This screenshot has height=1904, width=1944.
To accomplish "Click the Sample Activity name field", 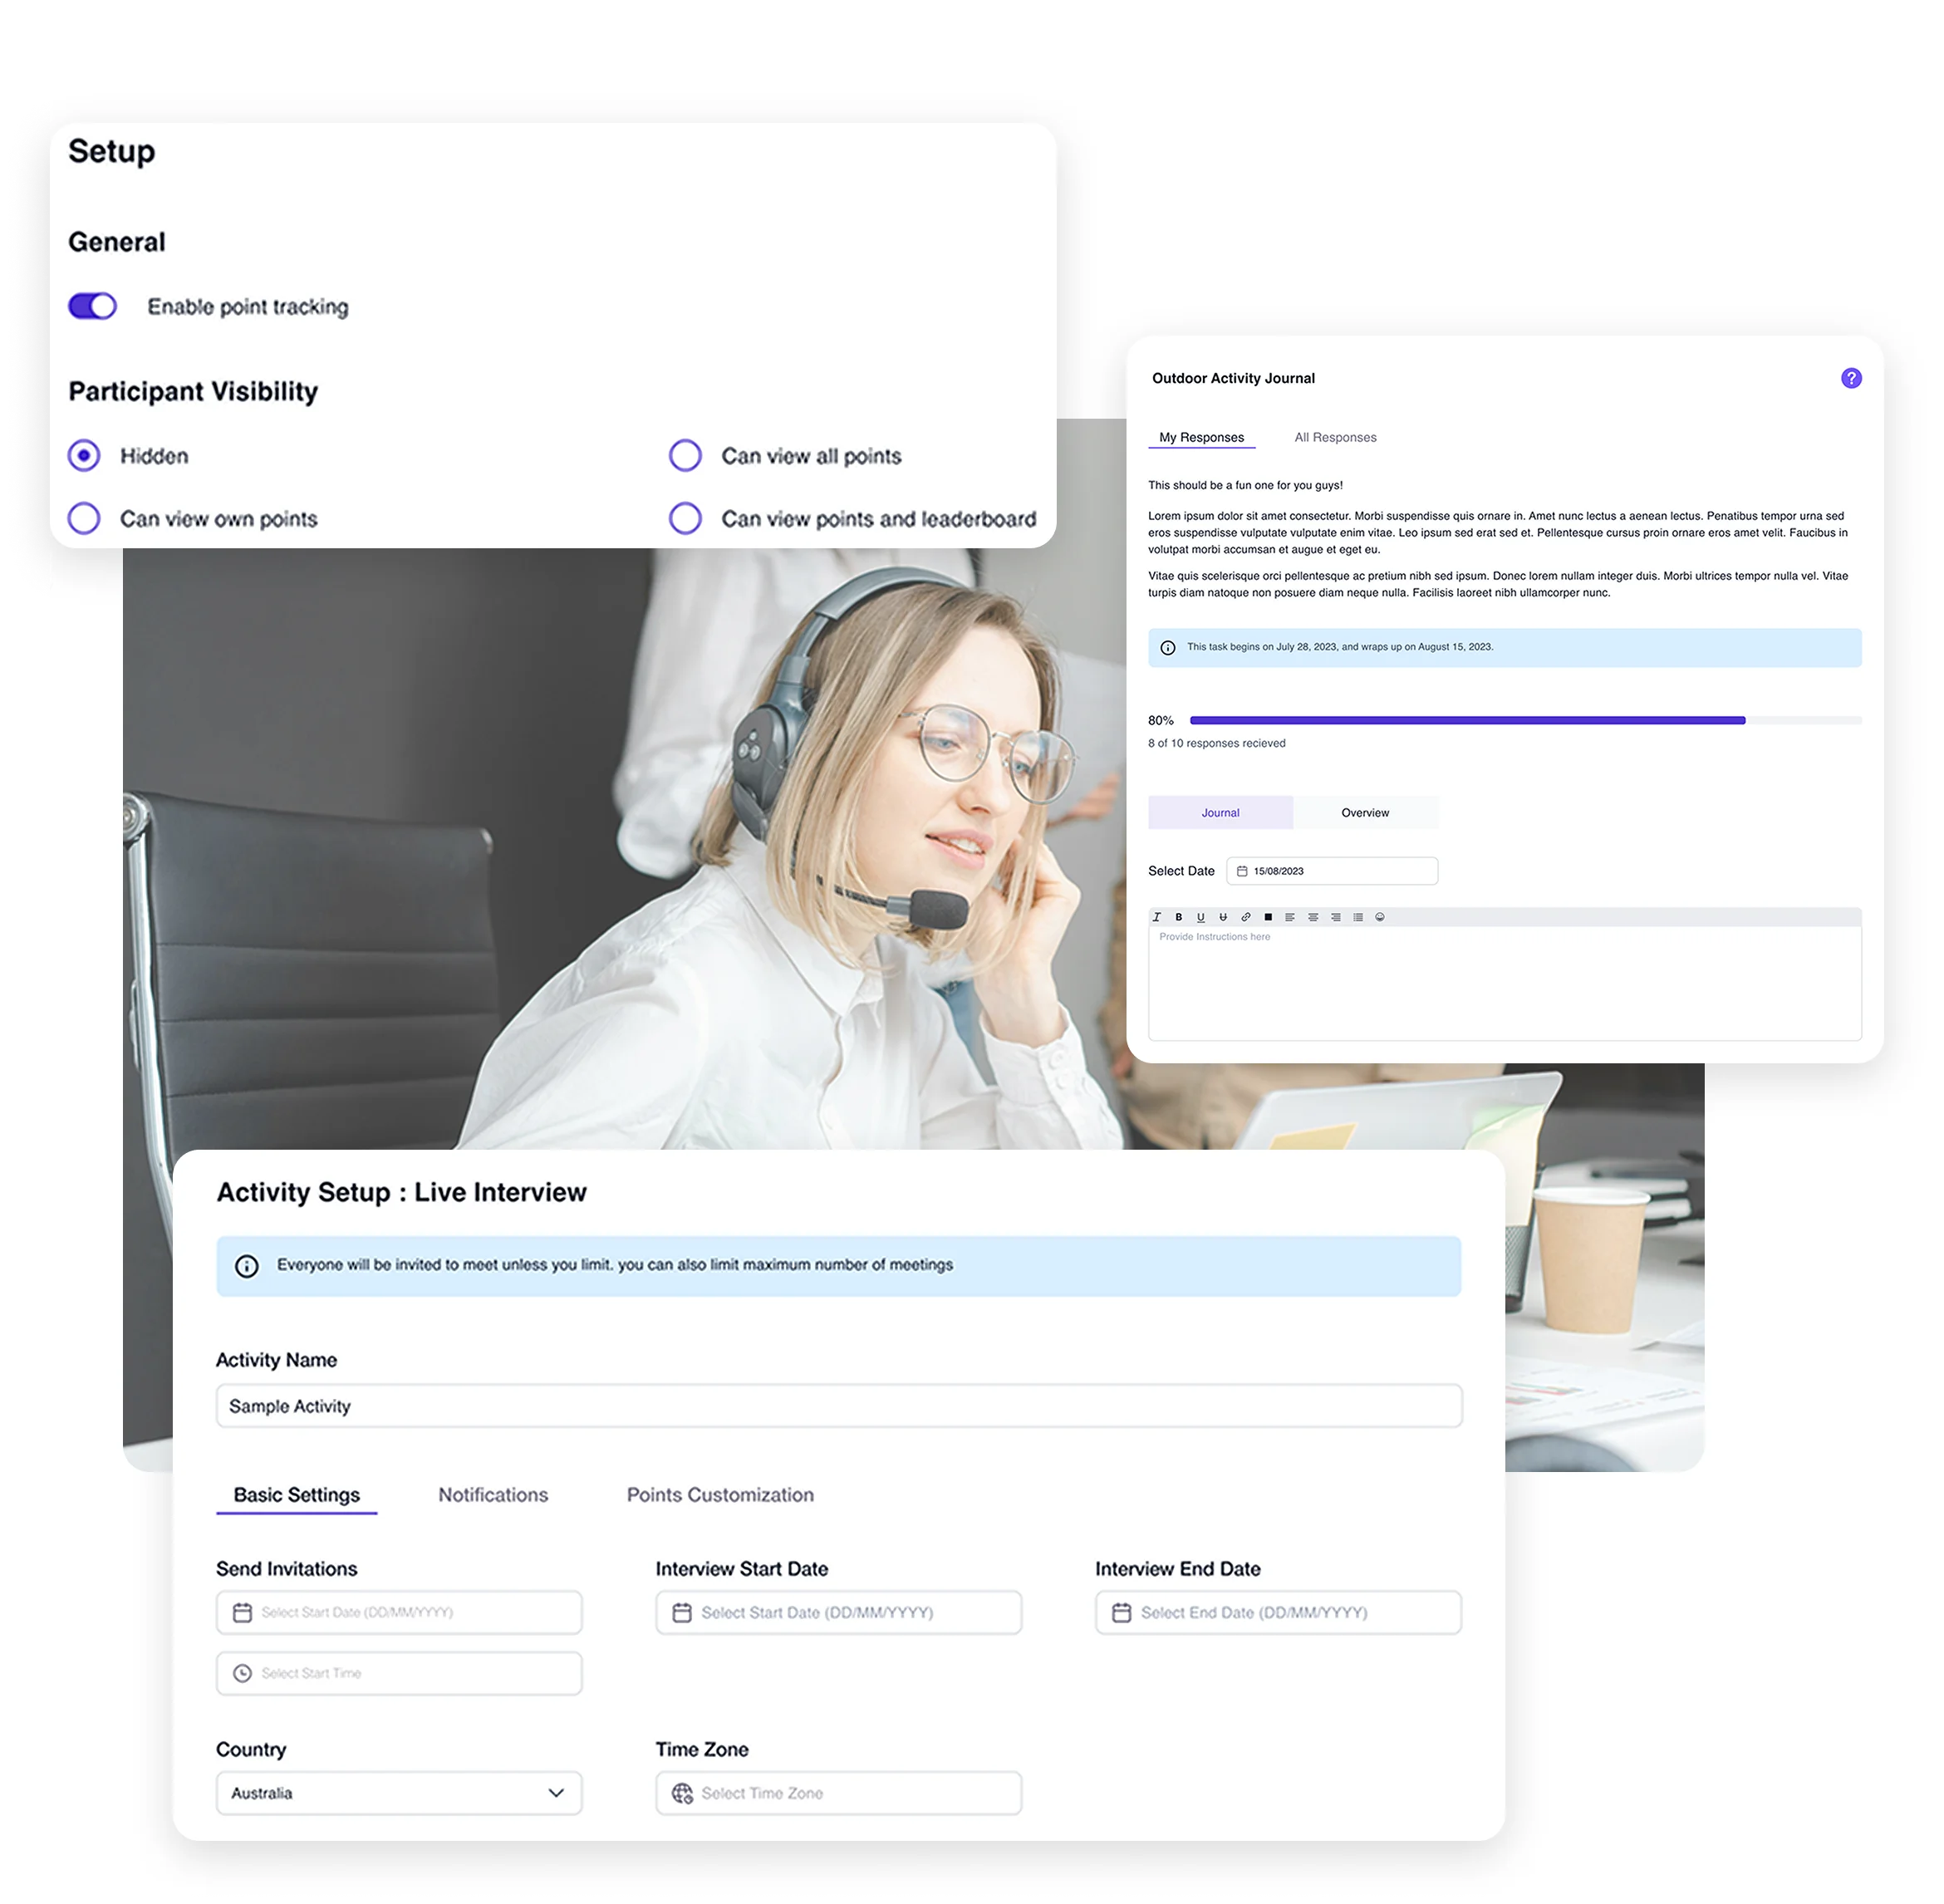I will tap(838, 1405).
